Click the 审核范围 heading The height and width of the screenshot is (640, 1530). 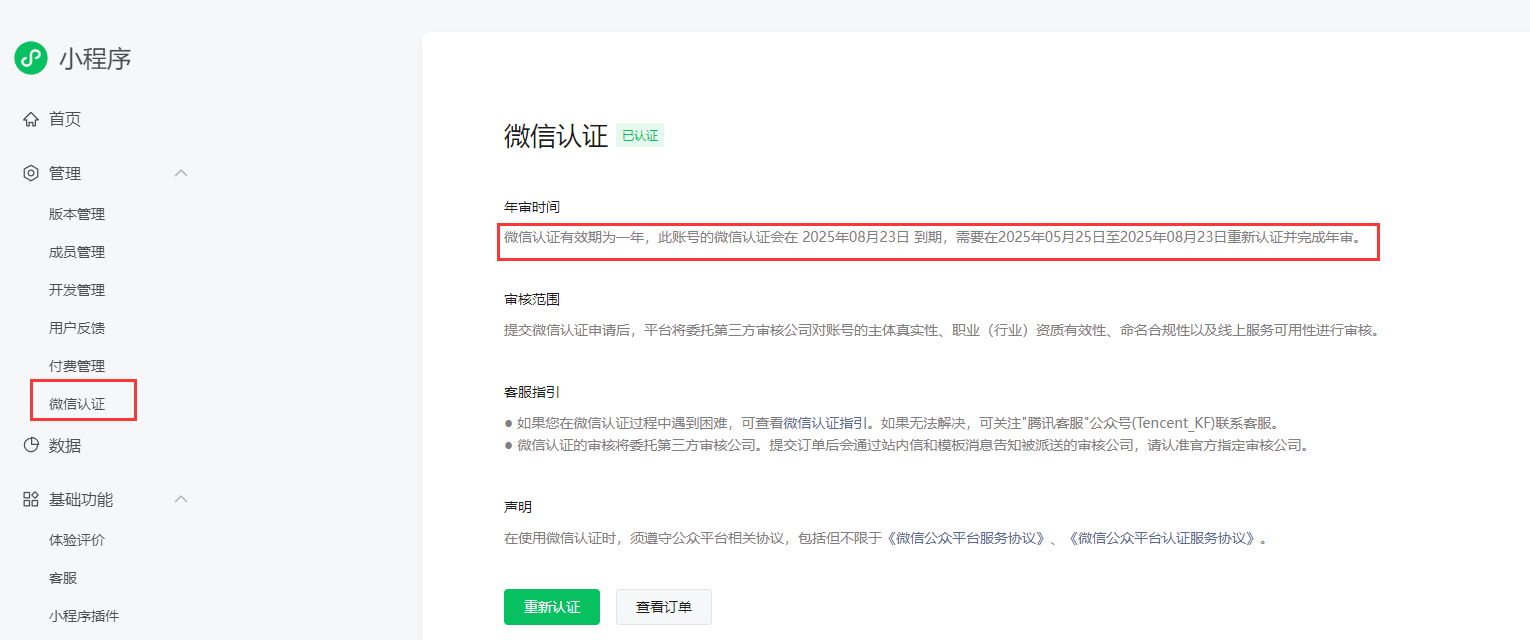(x=532, y=299)
